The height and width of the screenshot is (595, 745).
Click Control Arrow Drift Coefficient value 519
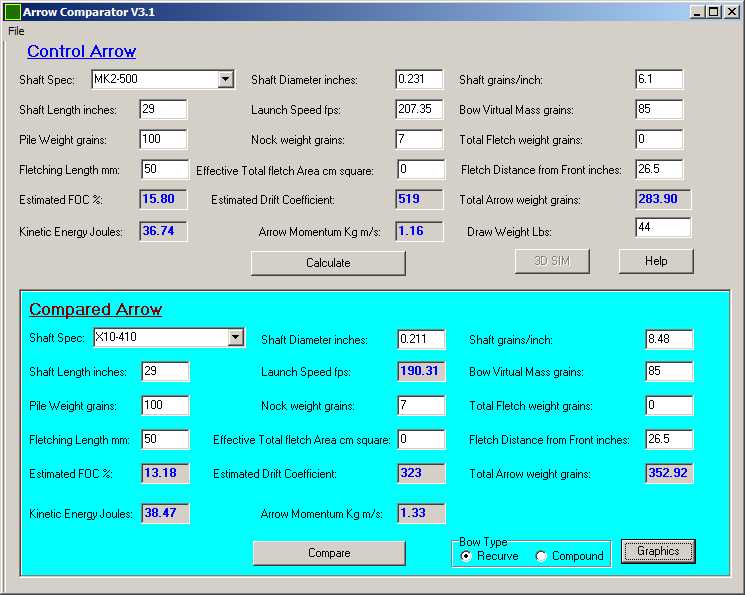419,199
